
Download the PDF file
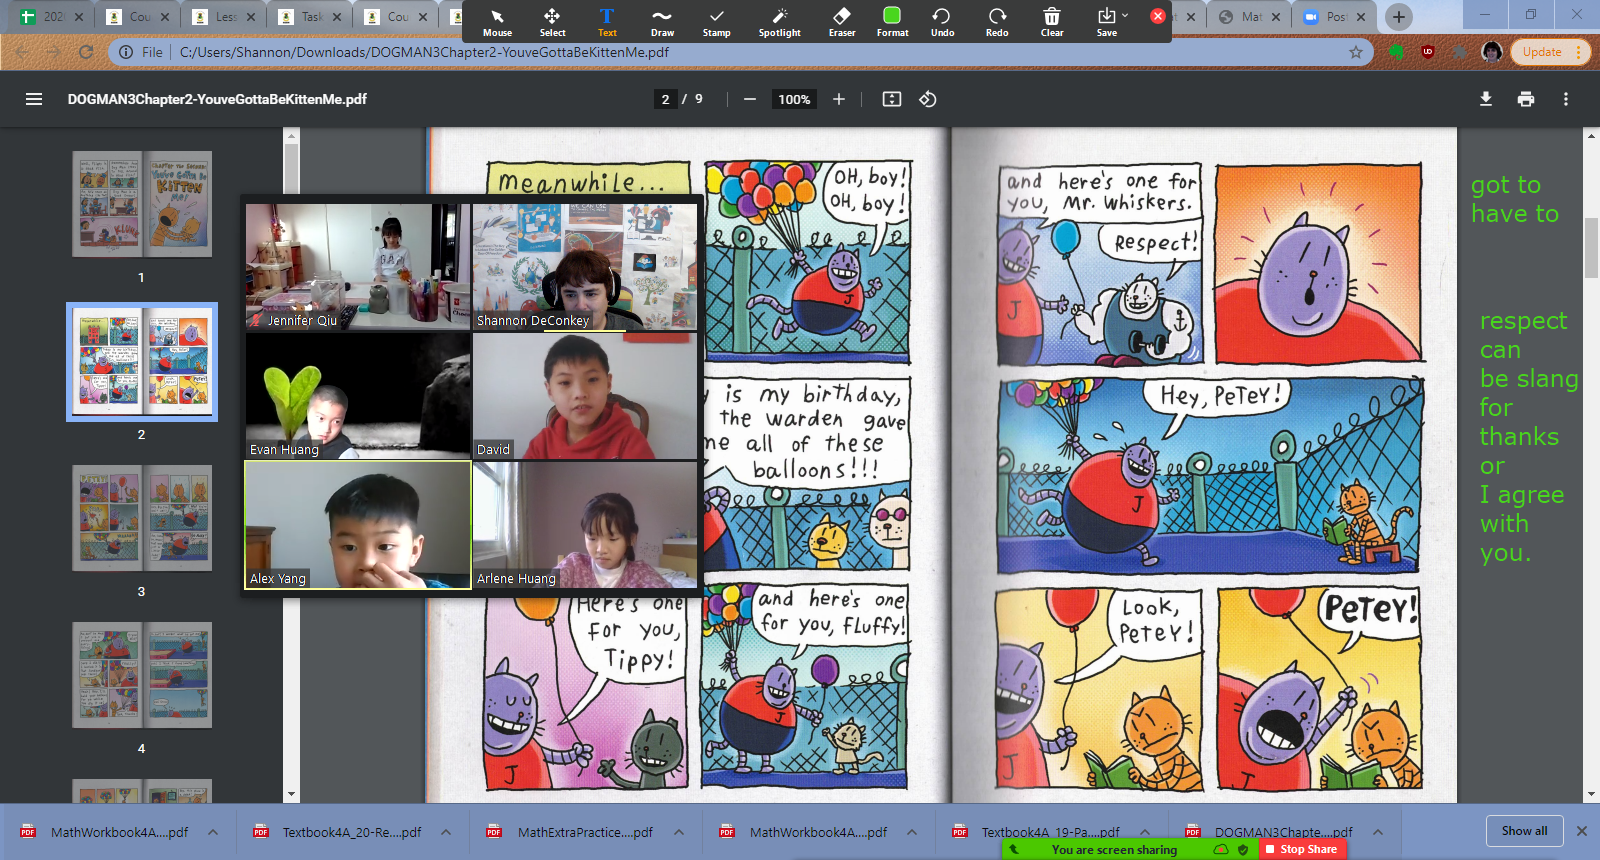(x=1486, y=99)
